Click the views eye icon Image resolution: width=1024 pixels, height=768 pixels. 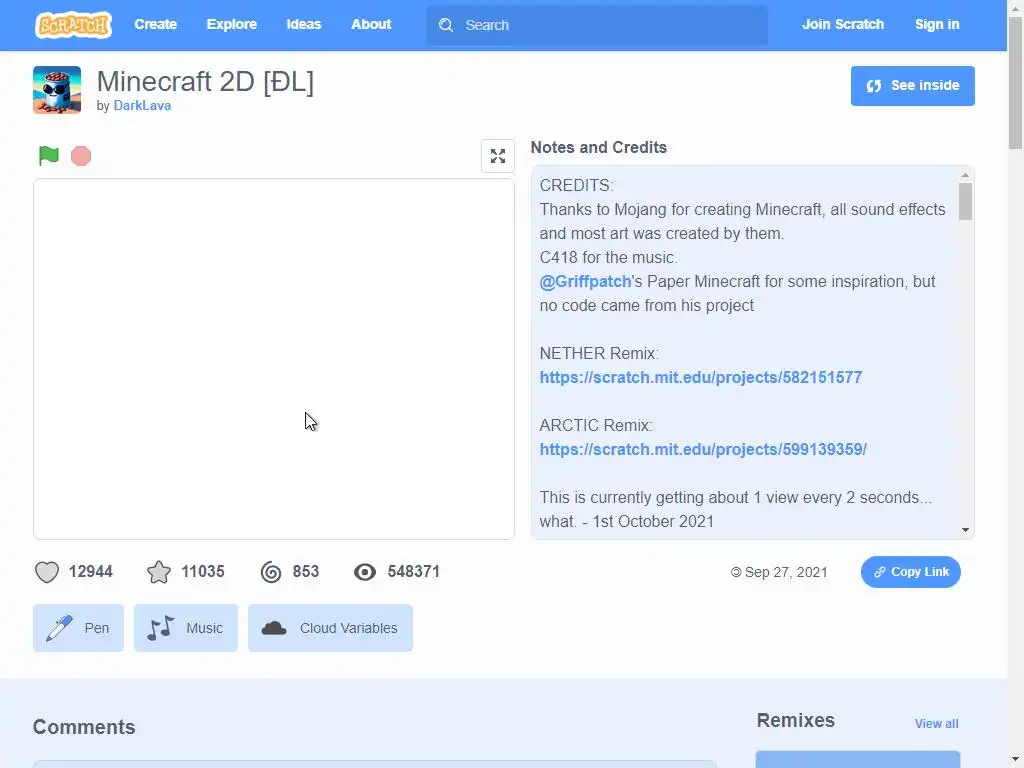pyautogui.click(x=365, y=572)
